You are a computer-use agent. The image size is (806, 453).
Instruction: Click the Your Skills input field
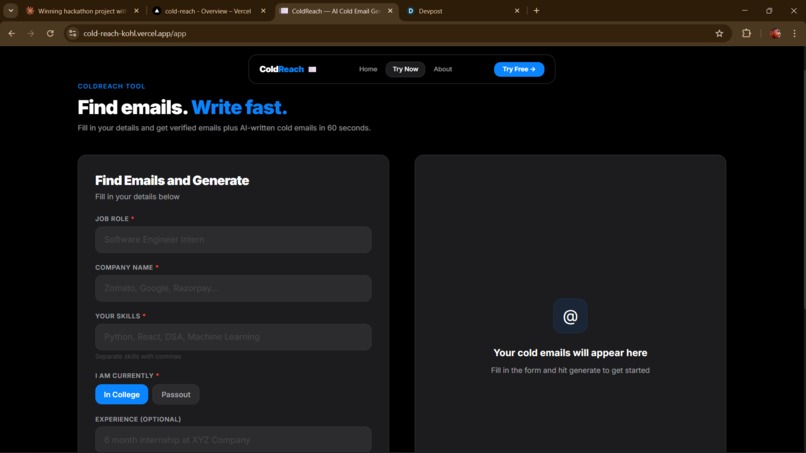click(233, 337)
